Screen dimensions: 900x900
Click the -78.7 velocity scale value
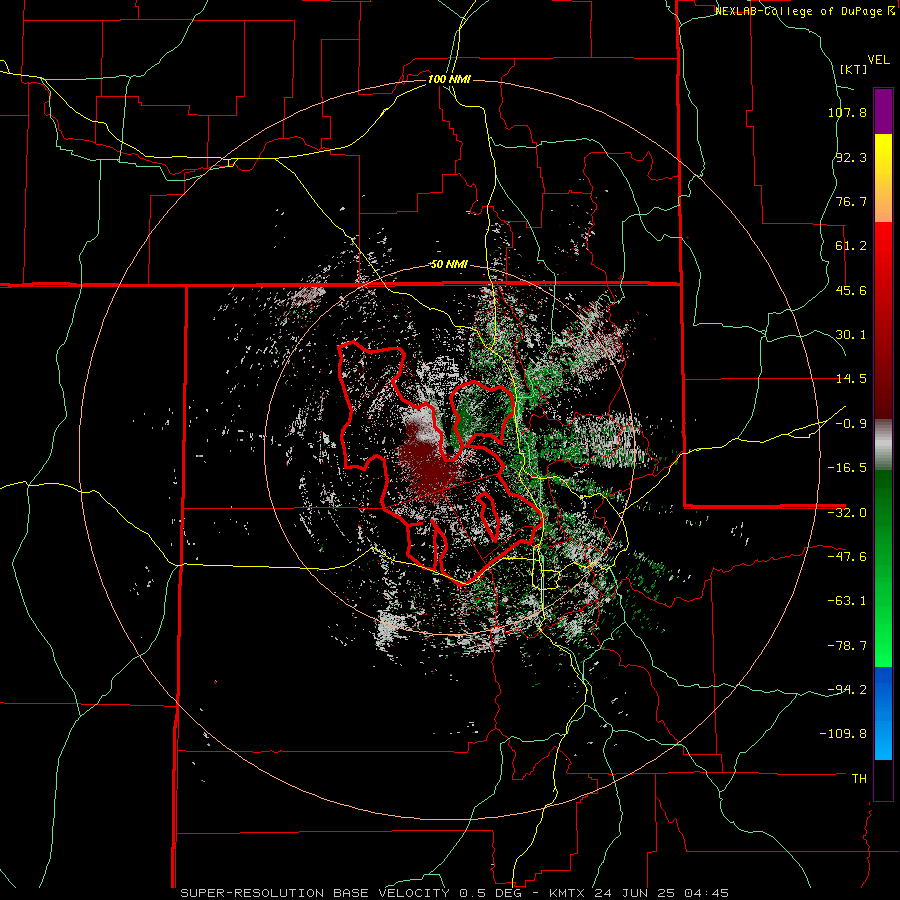(847, 646)
